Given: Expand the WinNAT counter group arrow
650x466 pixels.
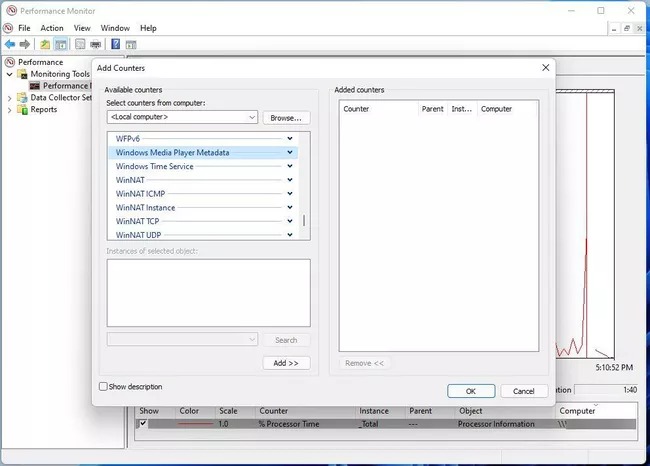Looking at the screenshot, I should tap(290, 180).
